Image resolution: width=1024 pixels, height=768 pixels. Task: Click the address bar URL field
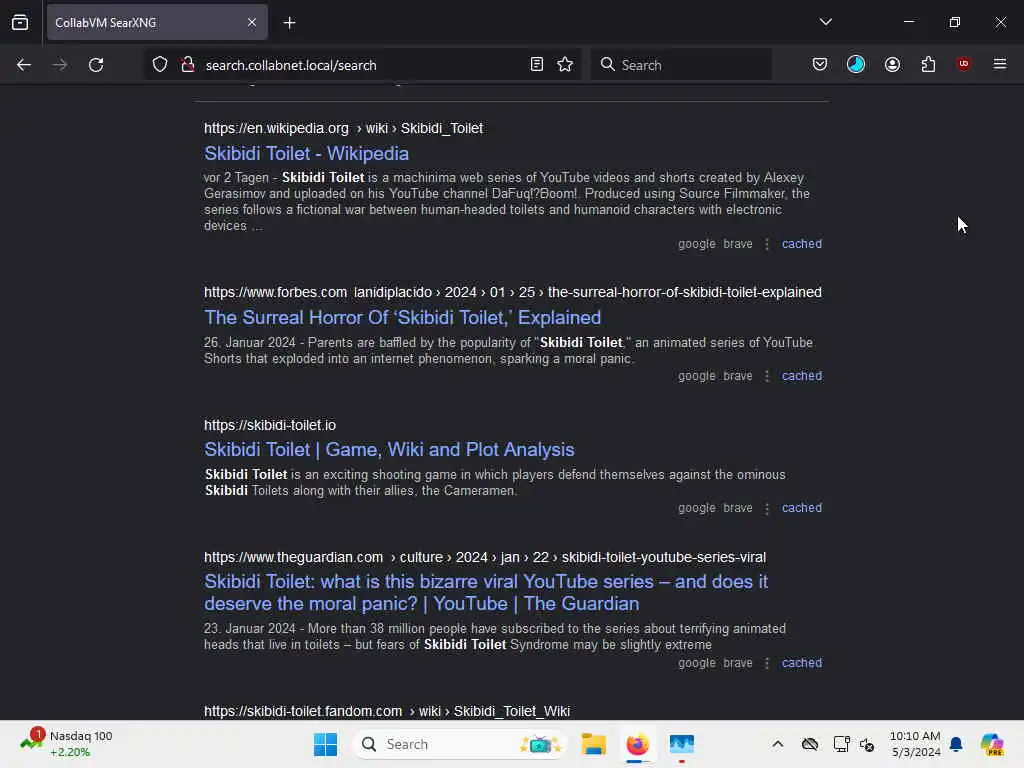click(x=362, y=65)
